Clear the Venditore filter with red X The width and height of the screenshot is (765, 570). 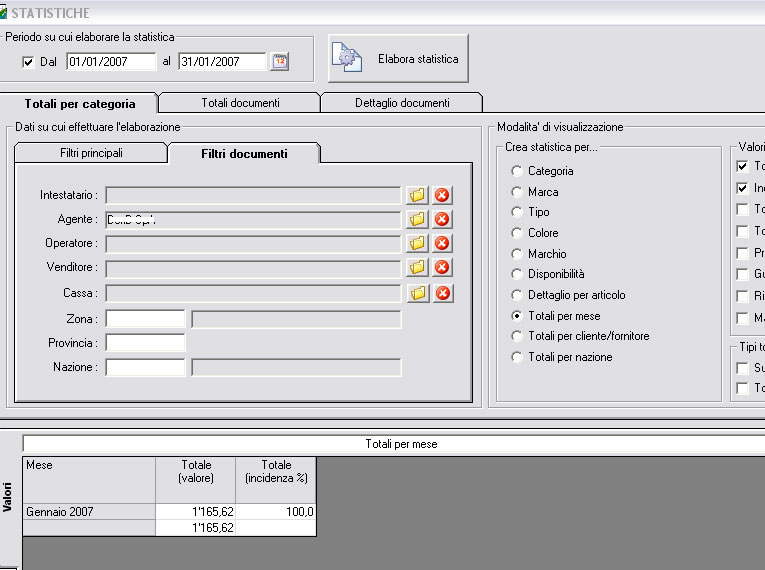[x=442, y=268]
